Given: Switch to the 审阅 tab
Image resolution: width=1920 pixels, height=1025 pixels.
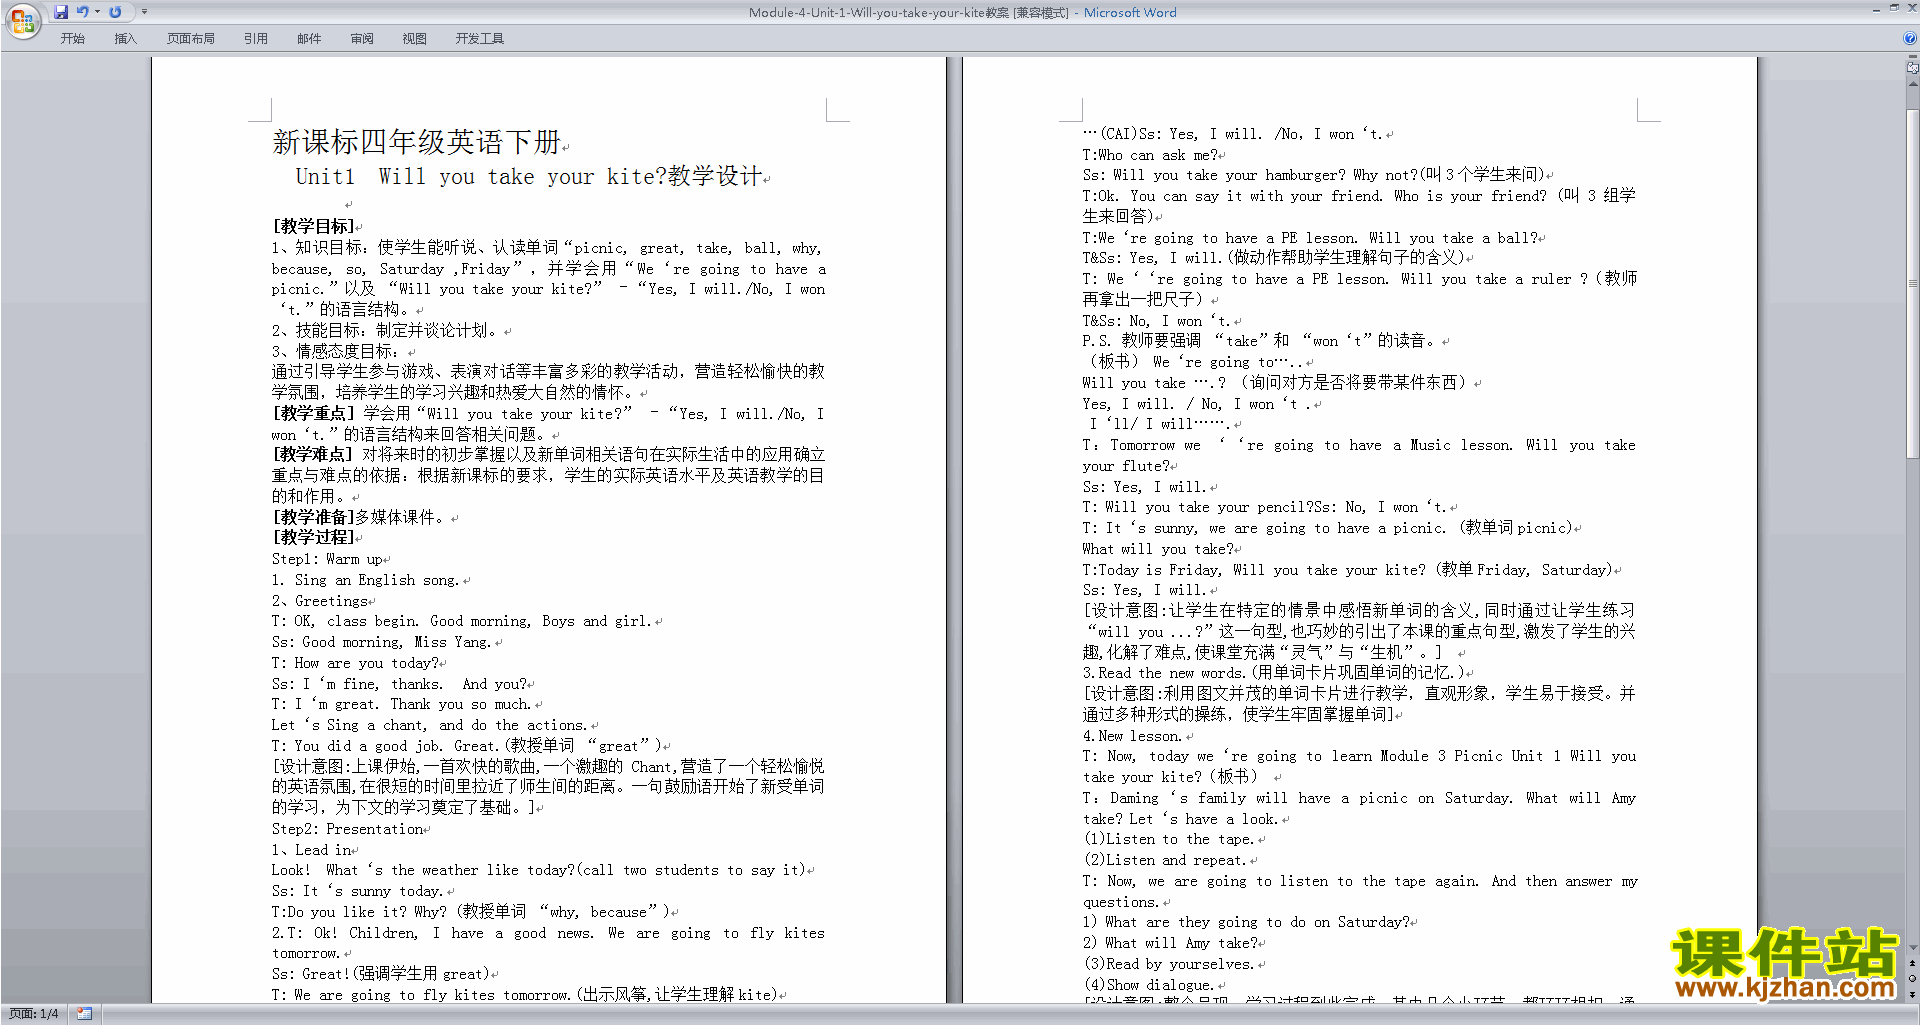Looking at the screenshot, I should coord(362,39).
